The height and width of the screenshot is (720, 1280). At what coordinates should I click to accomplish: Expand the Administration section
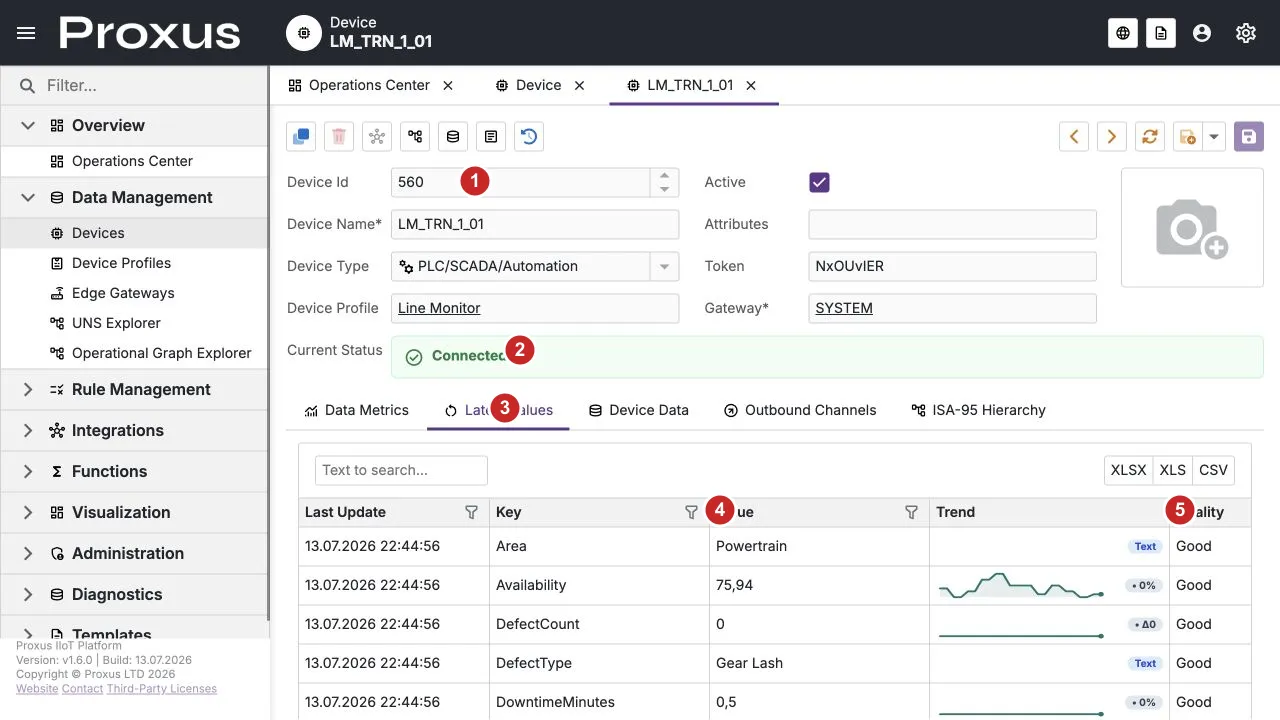click(28, 553)
